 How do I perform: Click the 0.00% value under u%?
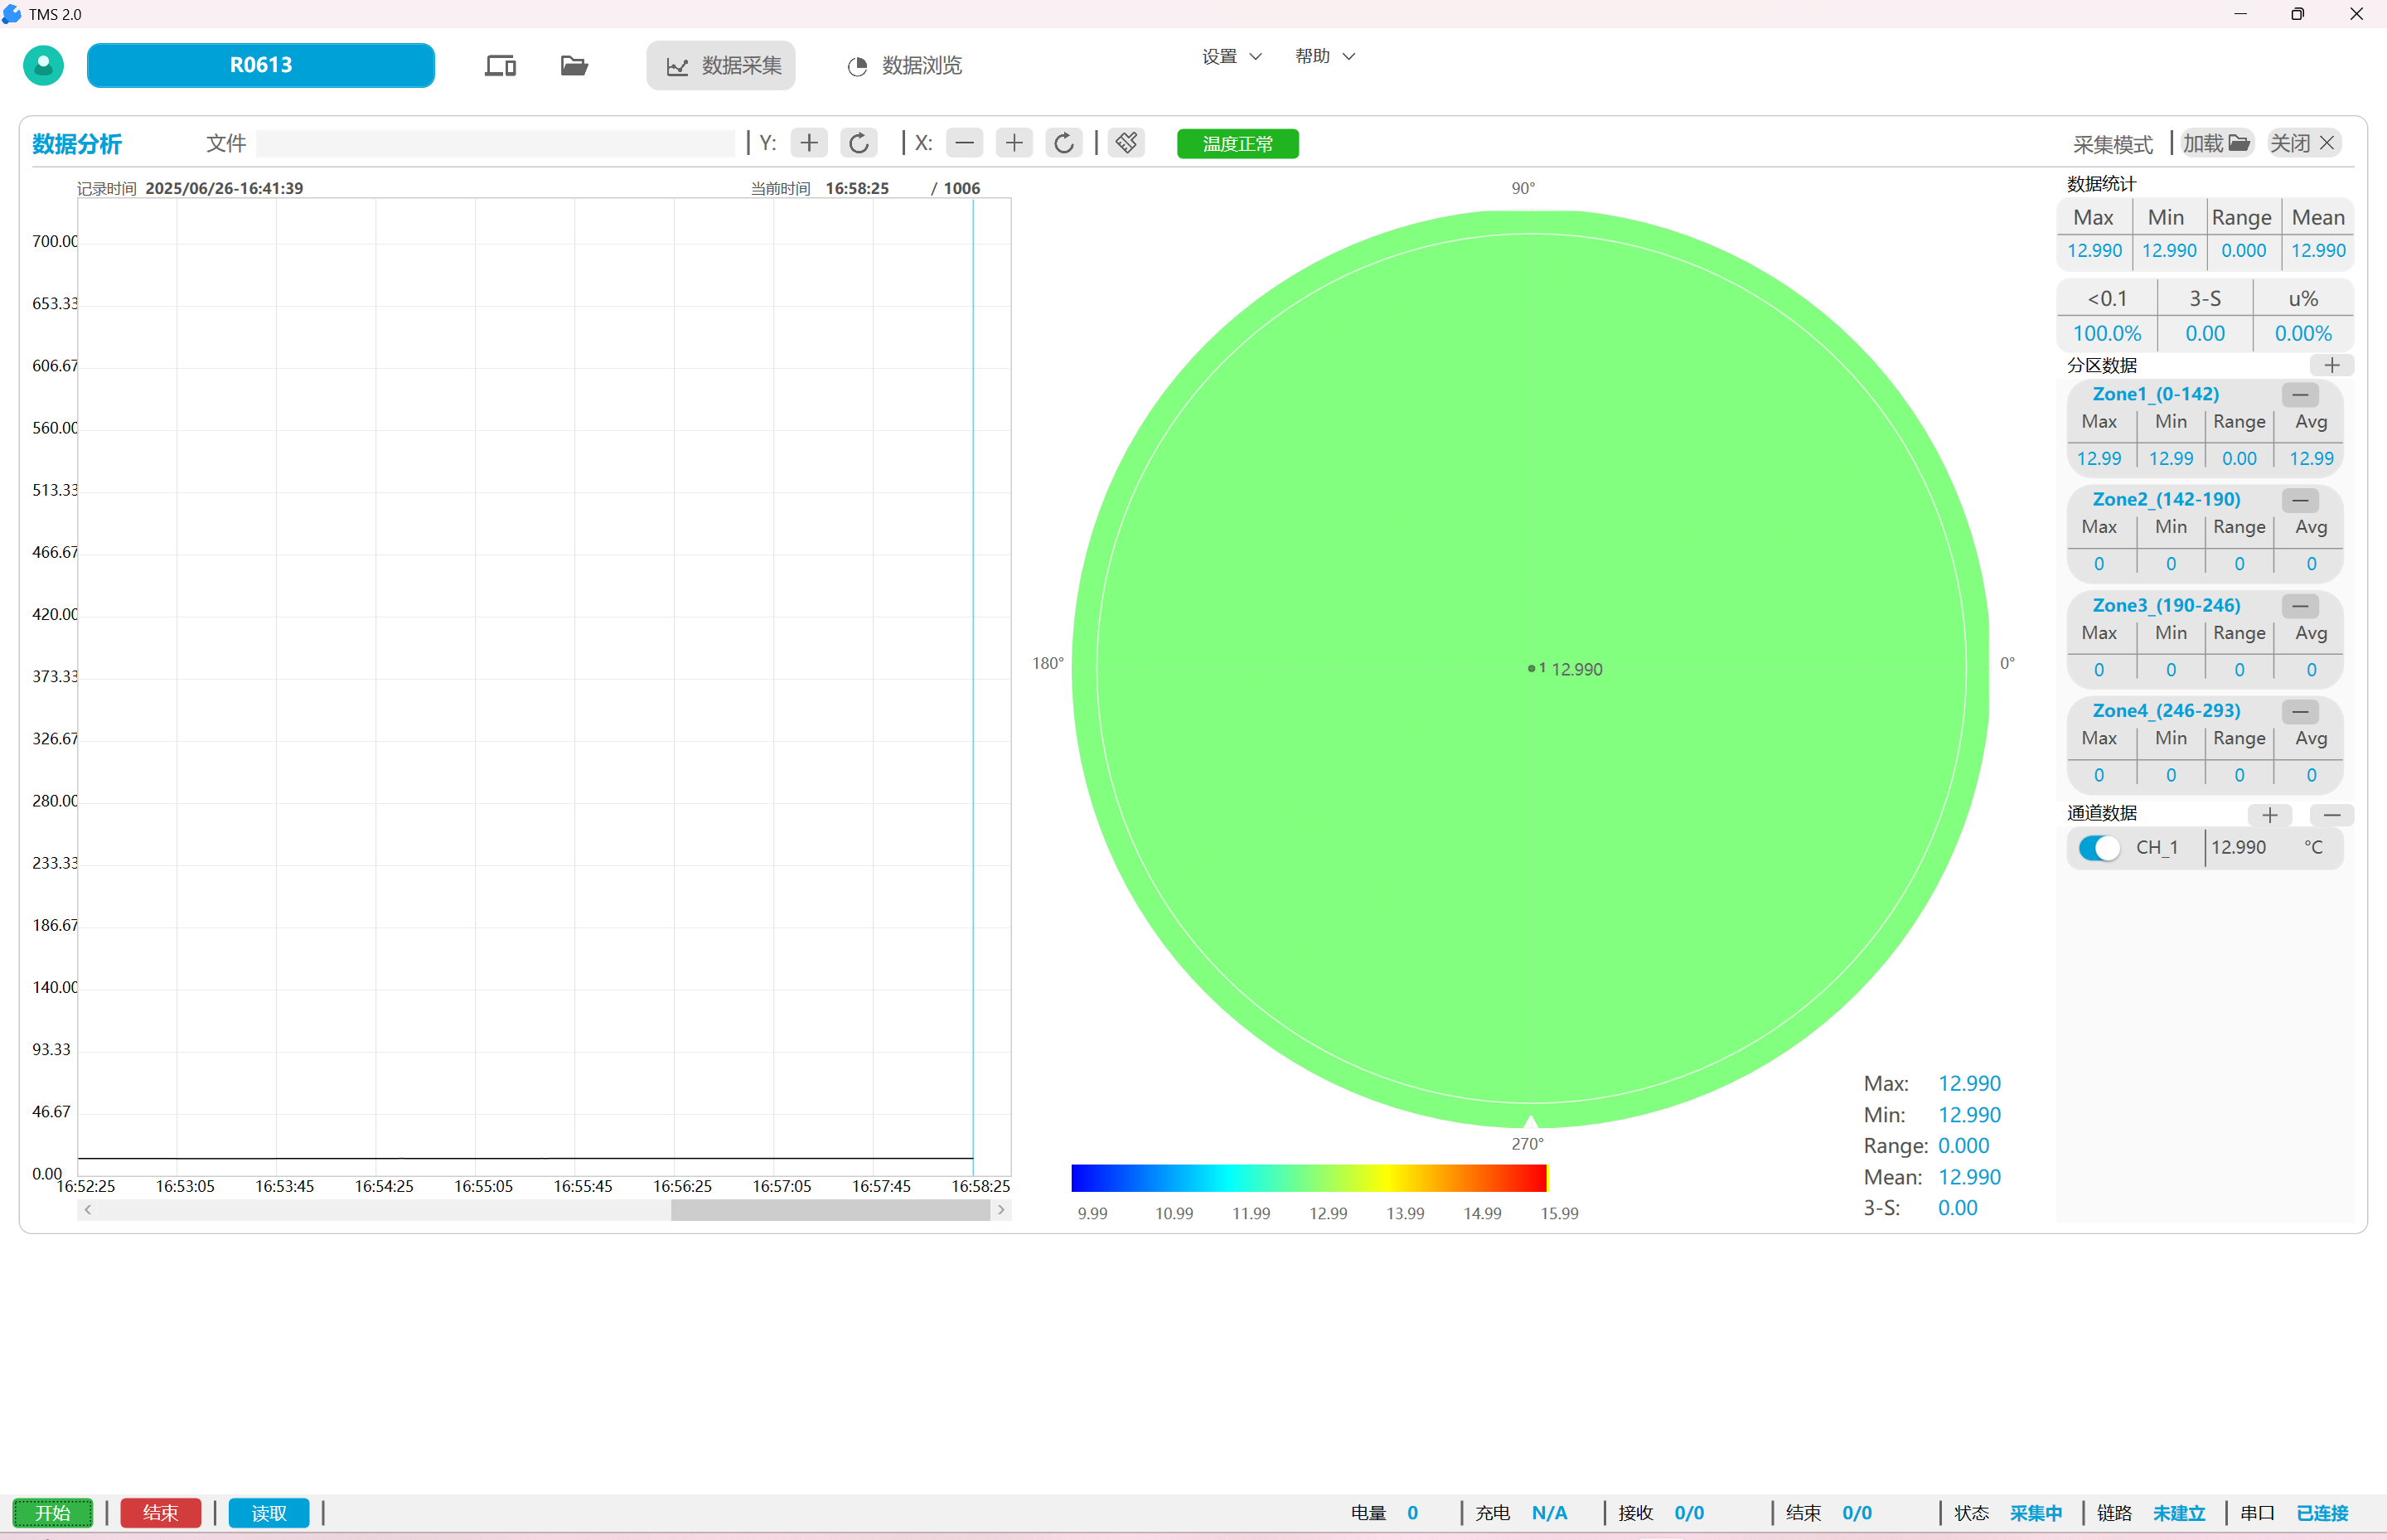[x=2303, y=334]
